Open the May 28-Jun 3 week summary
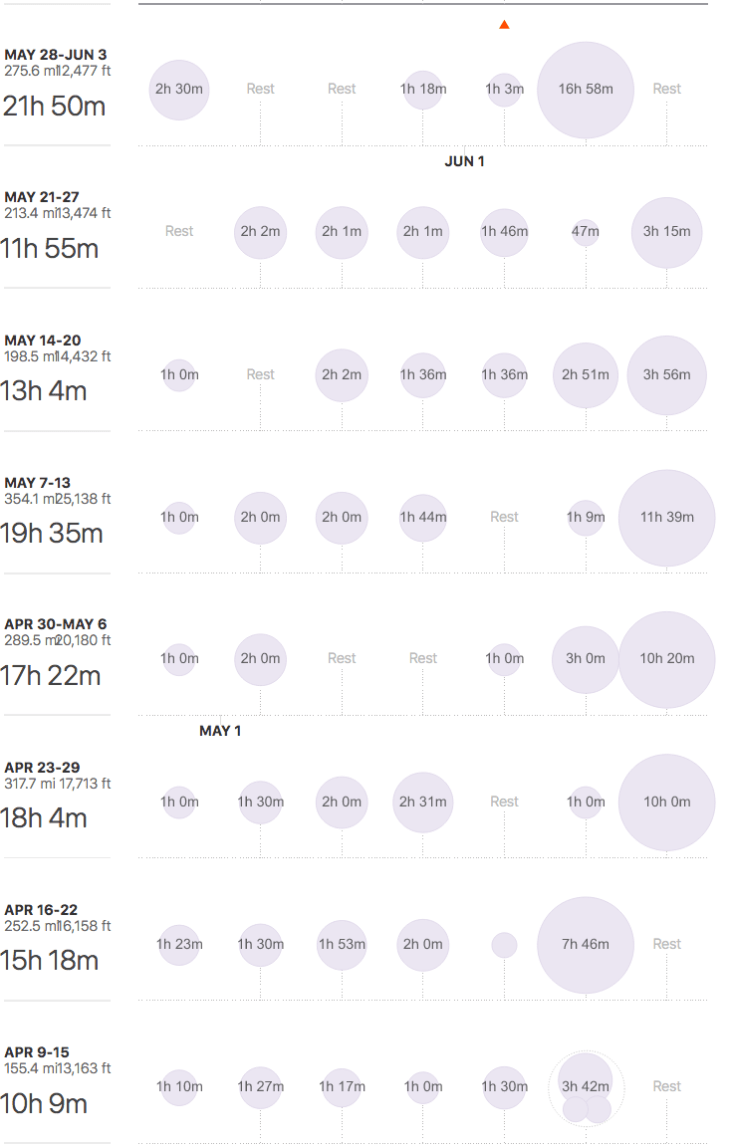Viewport: 729px width, 1148px height. [55, 54]
